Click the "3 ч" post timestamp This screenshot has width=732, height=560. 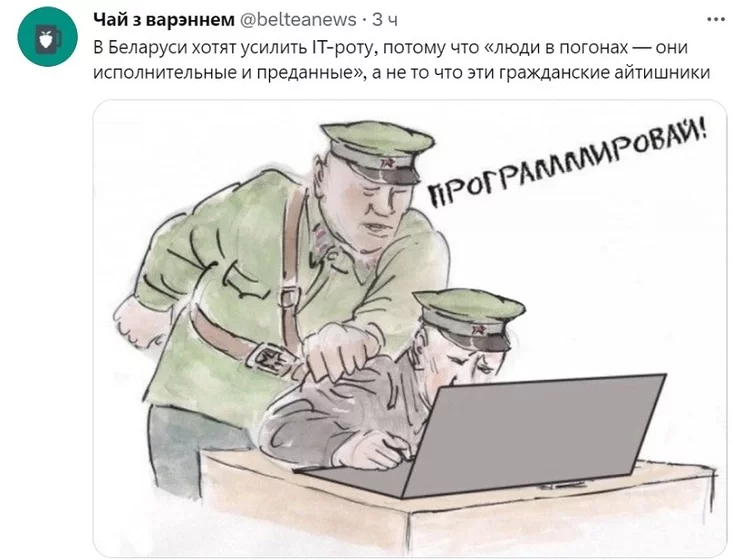(385, 20)
